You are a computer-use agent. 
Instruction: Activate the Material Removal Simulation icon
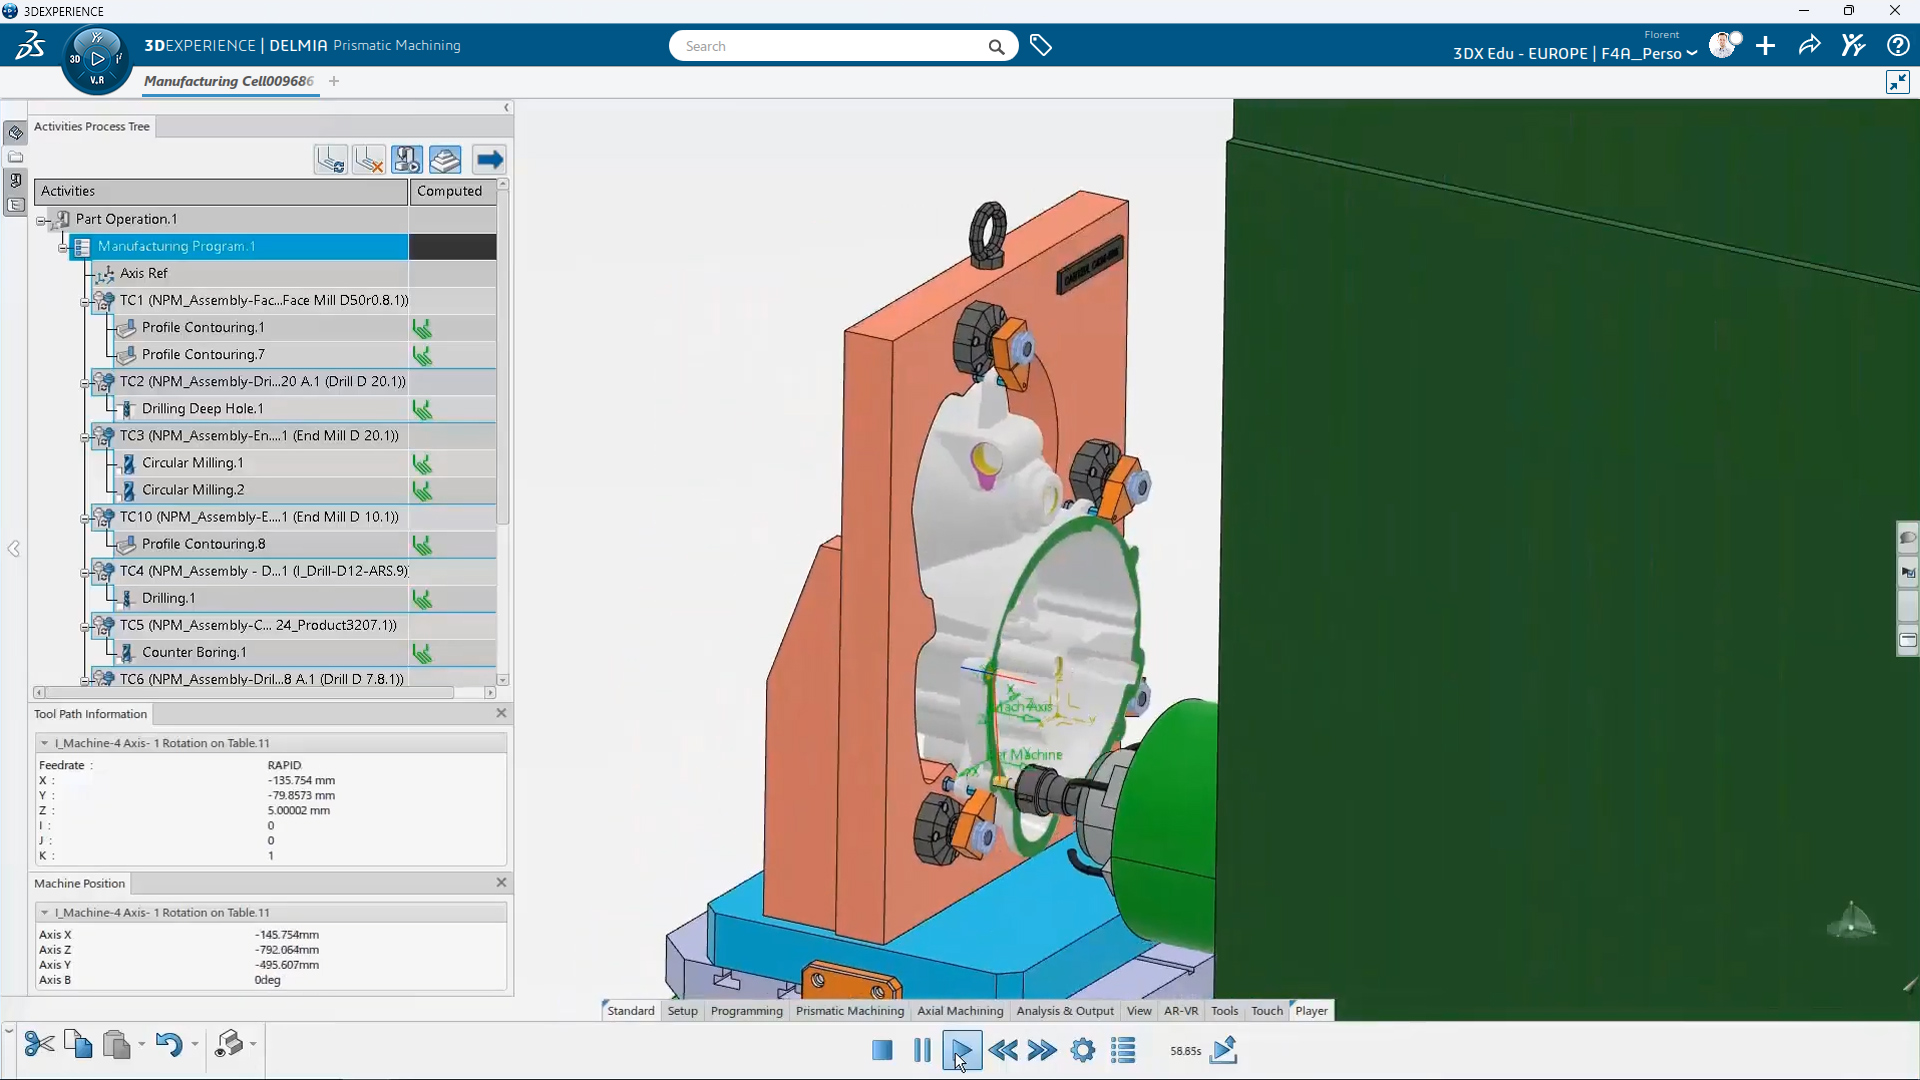pos(446,159)
